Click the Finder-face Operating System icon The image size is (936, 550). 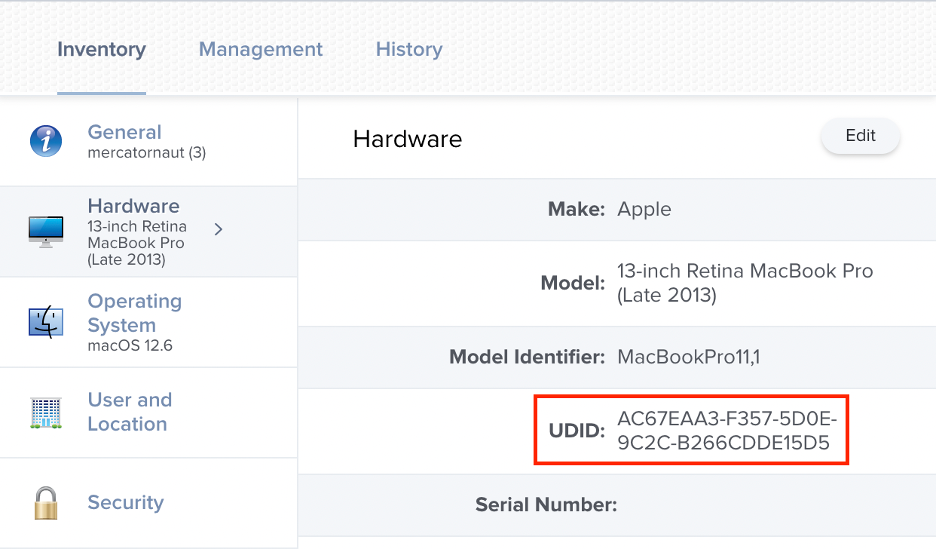click(46, 322)
